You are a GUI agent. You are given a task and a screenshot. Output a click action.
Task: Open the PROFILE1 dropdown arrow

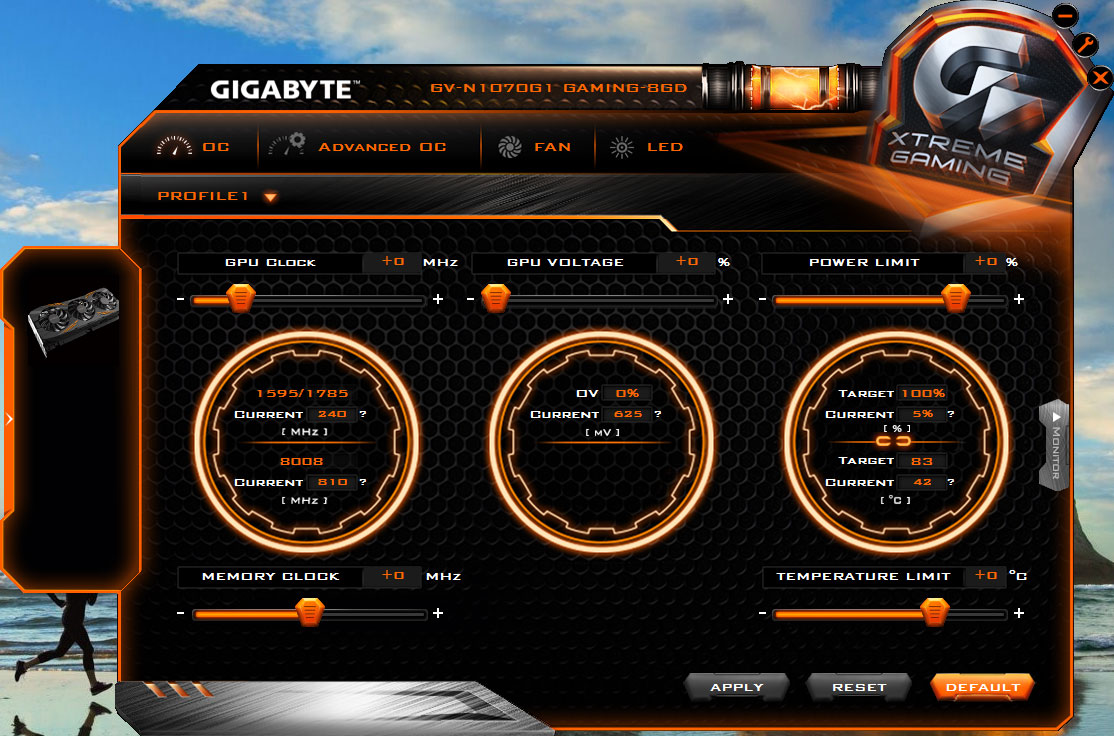pyautogui.click(x=270, y=197)
